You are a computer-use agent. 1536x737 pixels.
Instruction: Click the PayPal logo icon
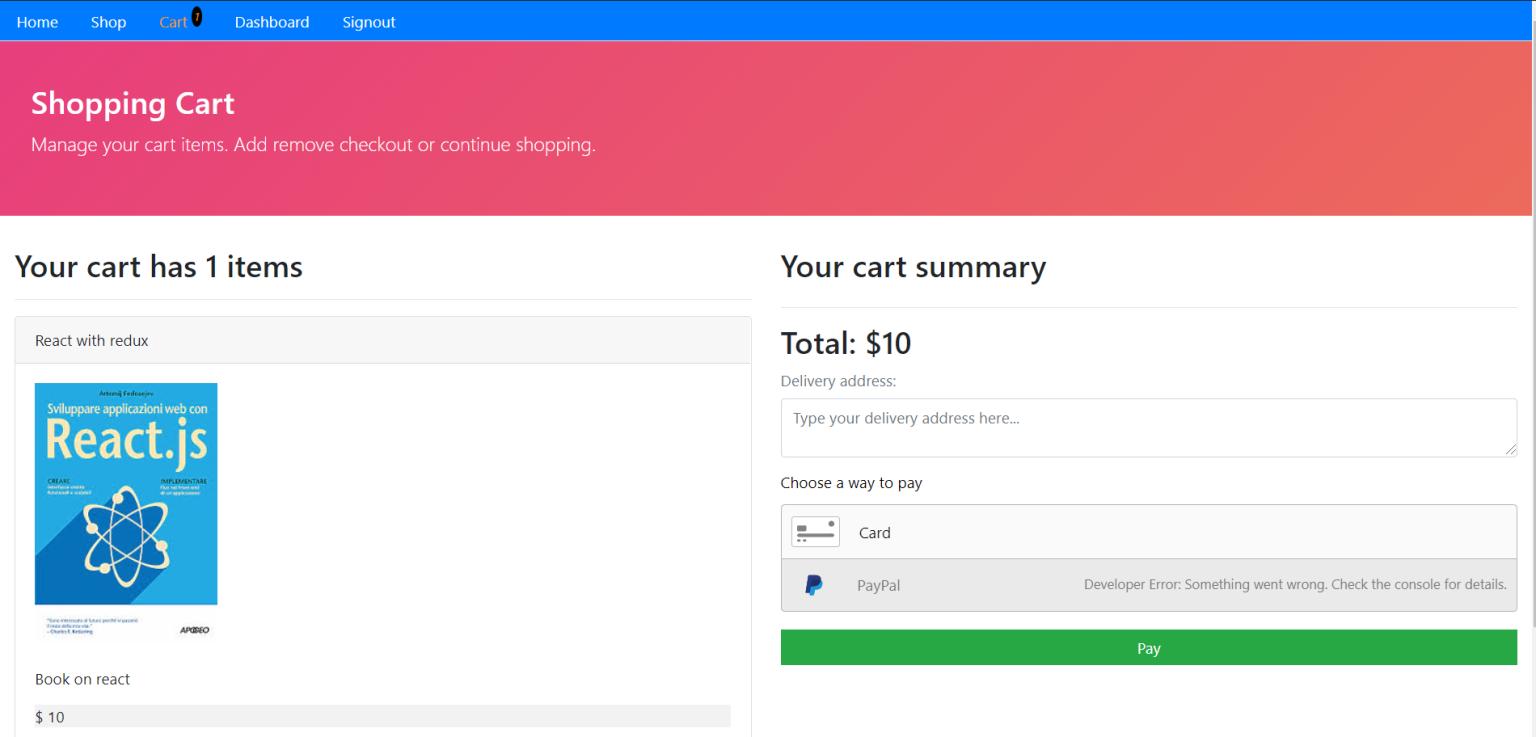814,585
